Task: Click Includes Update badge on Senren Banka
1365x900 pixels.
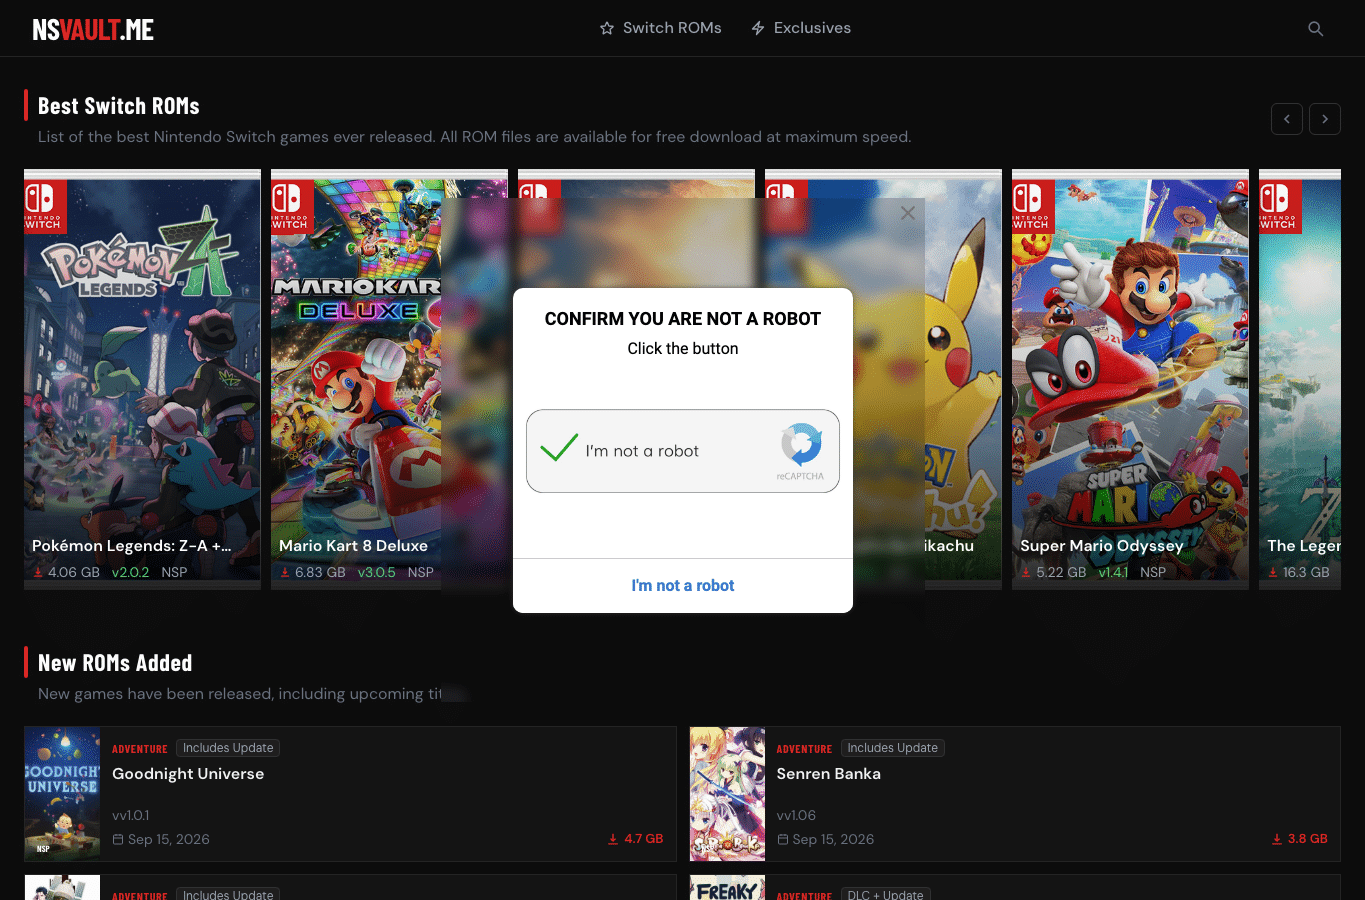Action: point(892,748)
